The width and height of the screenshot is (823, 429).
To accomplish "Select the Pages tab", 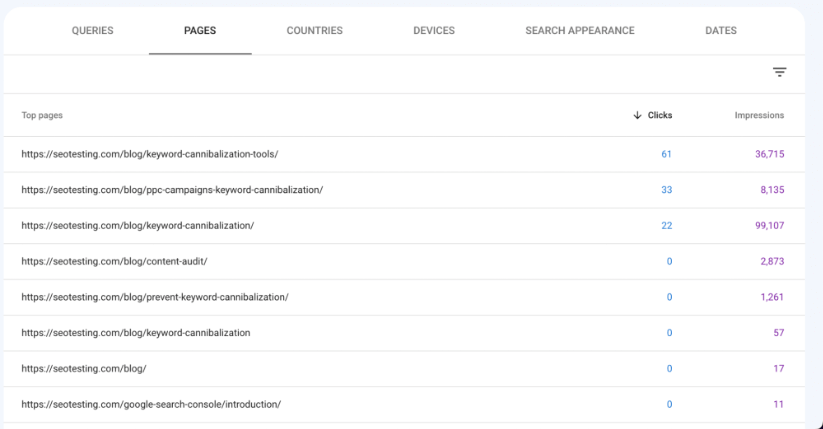I will [x=200, y=30].
